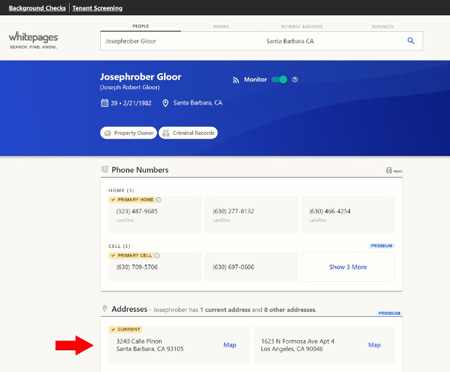Image resolution: width=450 pixels, height=372 pixels.
Task: Click the Monitor RSS feed icon
Action: coord(236,80)
